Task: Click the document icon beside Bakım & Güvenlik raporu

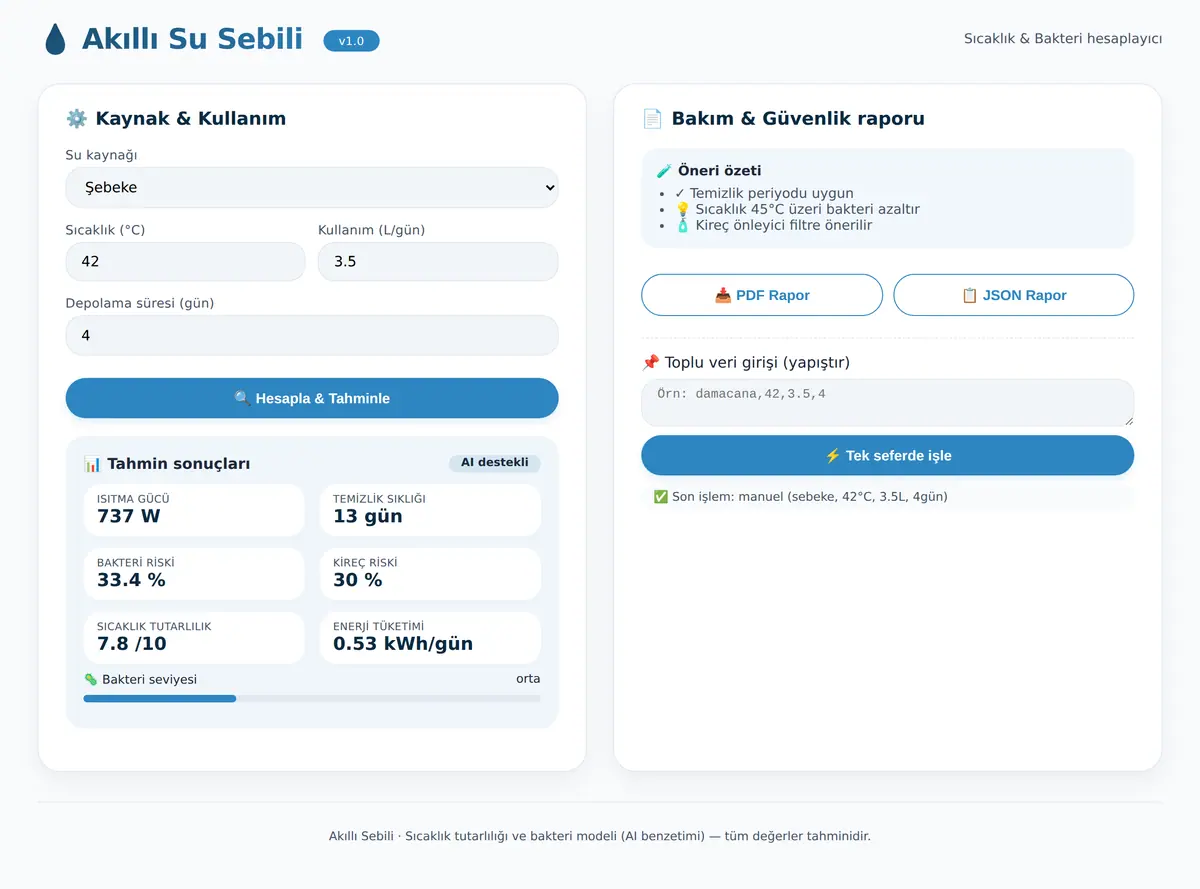Action: pos(652,119)
